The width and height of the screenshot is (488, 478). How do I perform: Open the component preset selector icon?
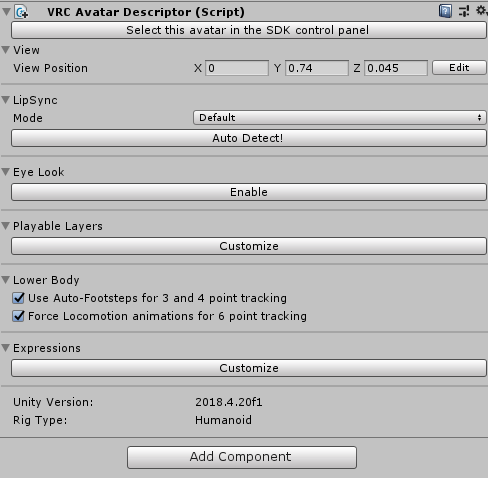tap(464, 11)
